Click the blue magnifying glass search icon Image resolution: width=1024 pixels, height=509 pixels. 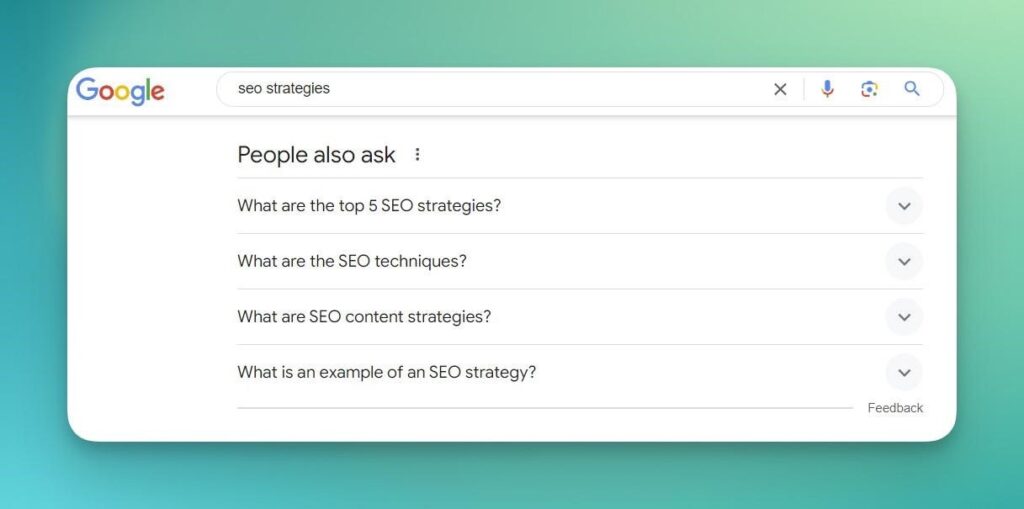tap(912, 89)
